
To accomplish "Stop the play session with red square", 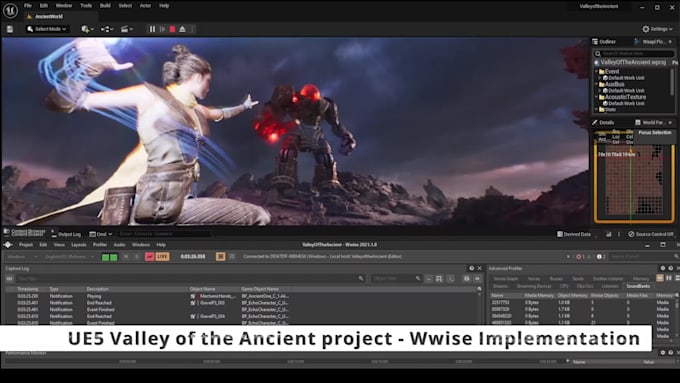I will click(172, 29).
